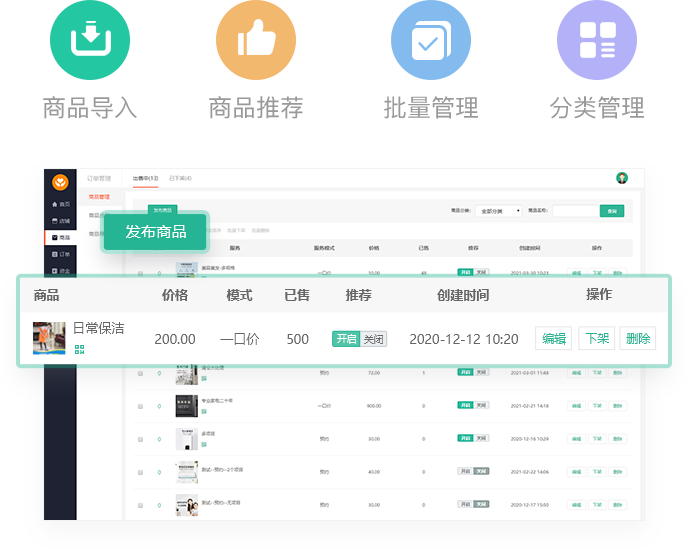
Task: Click 删除 in the 2020-12-17 row
Action: point(618,505)
